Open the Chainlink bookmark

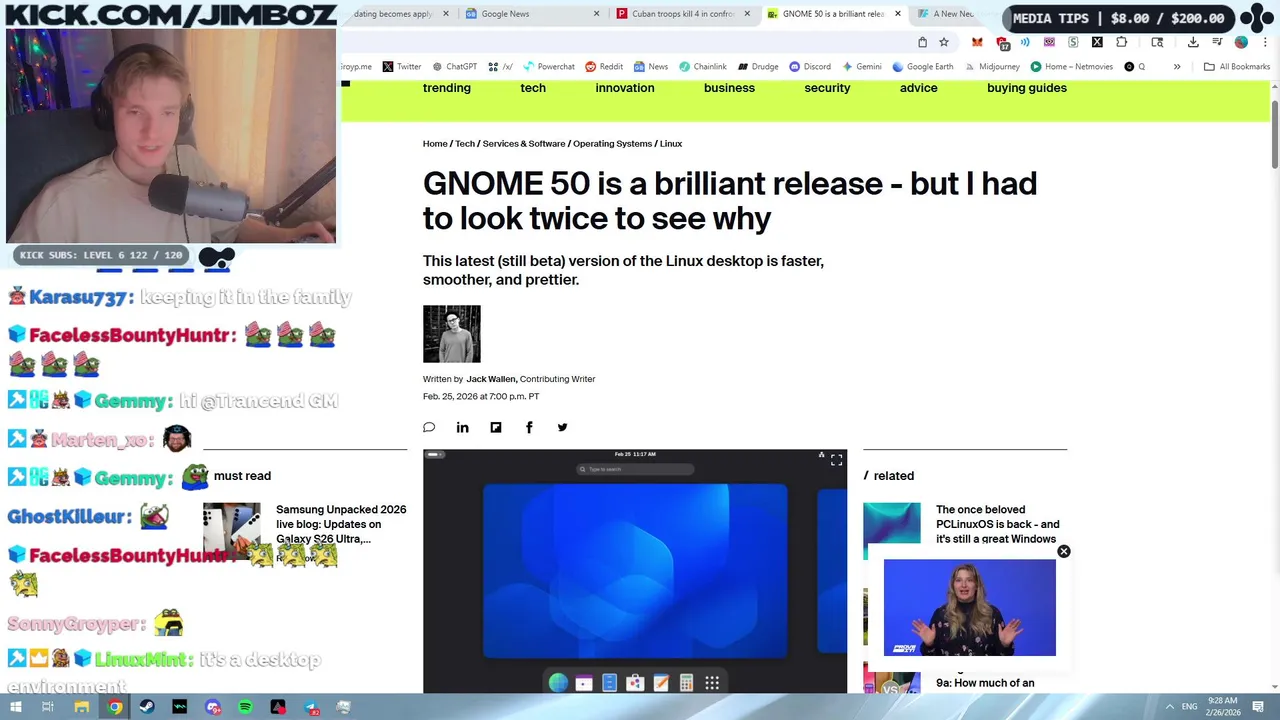(703, 67)
